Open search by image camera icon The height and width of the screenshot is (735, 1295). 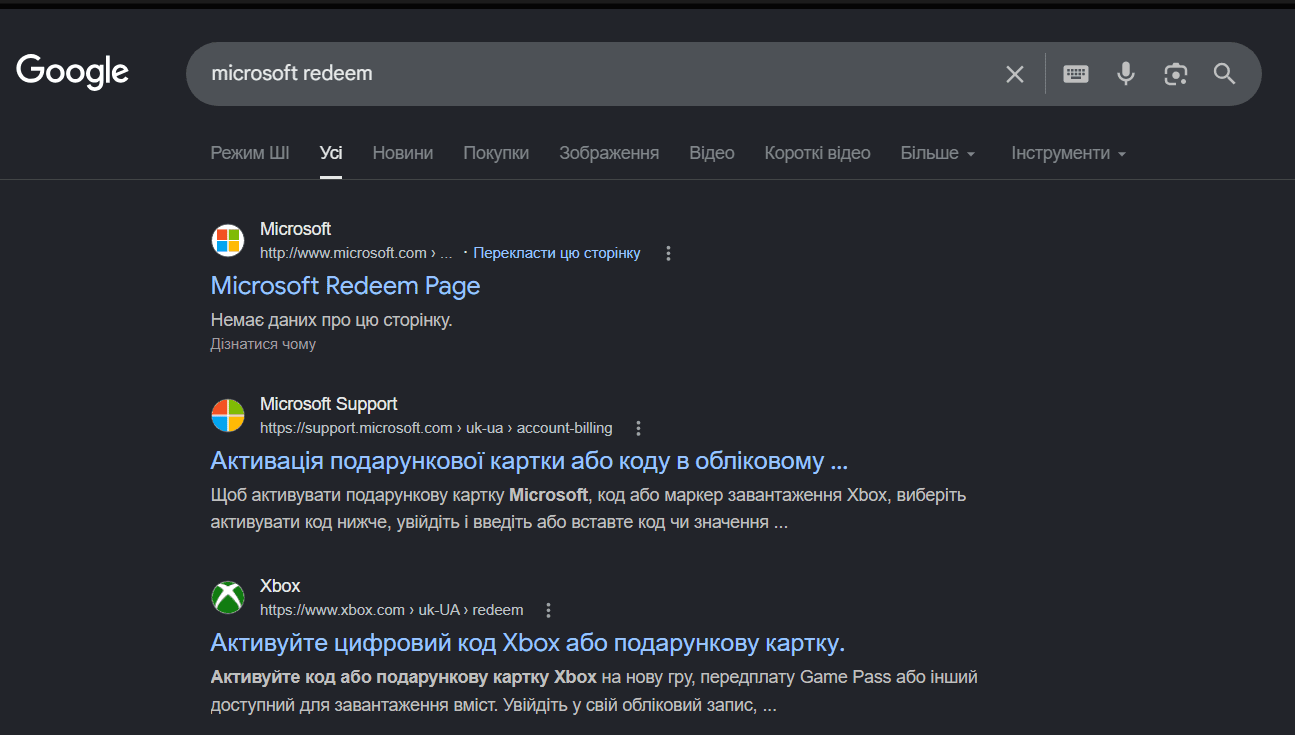pos(1176,74)
